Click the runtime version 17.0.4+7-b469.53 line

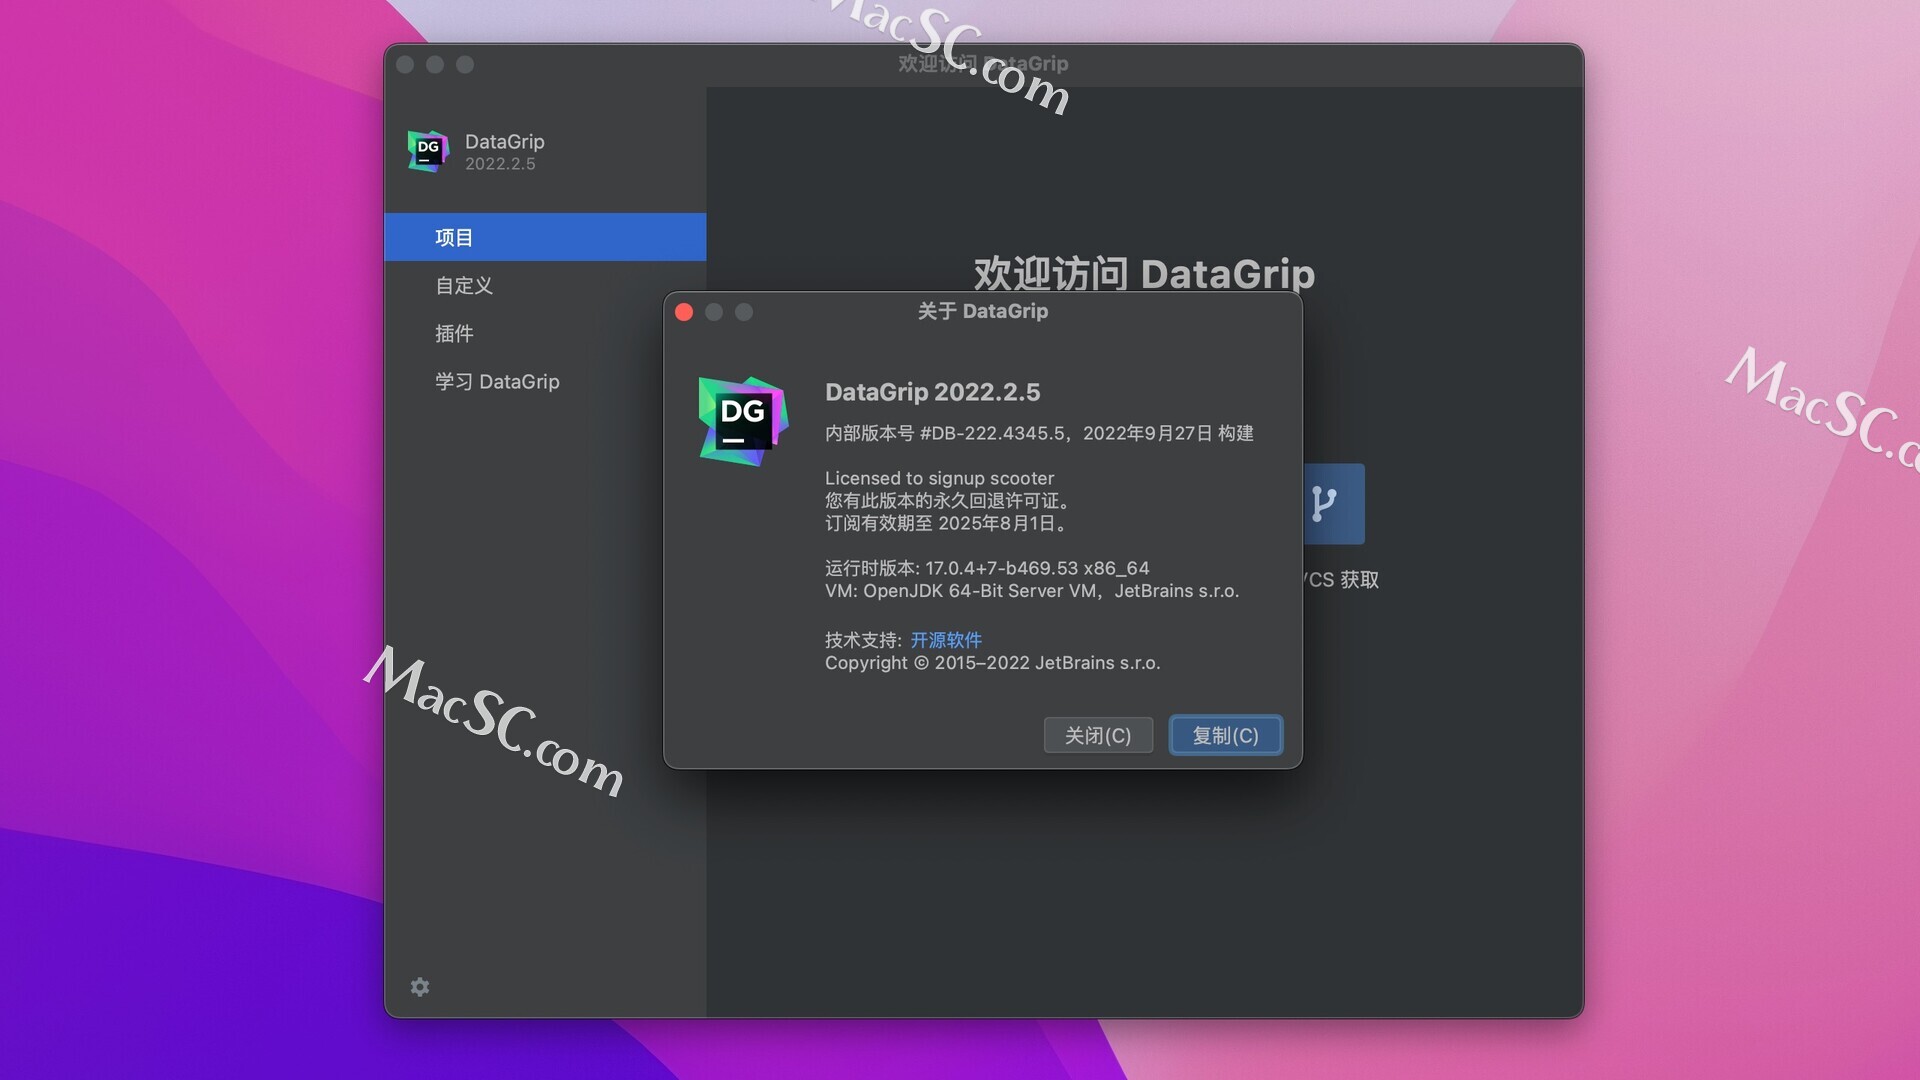click(x=987, y=568)
